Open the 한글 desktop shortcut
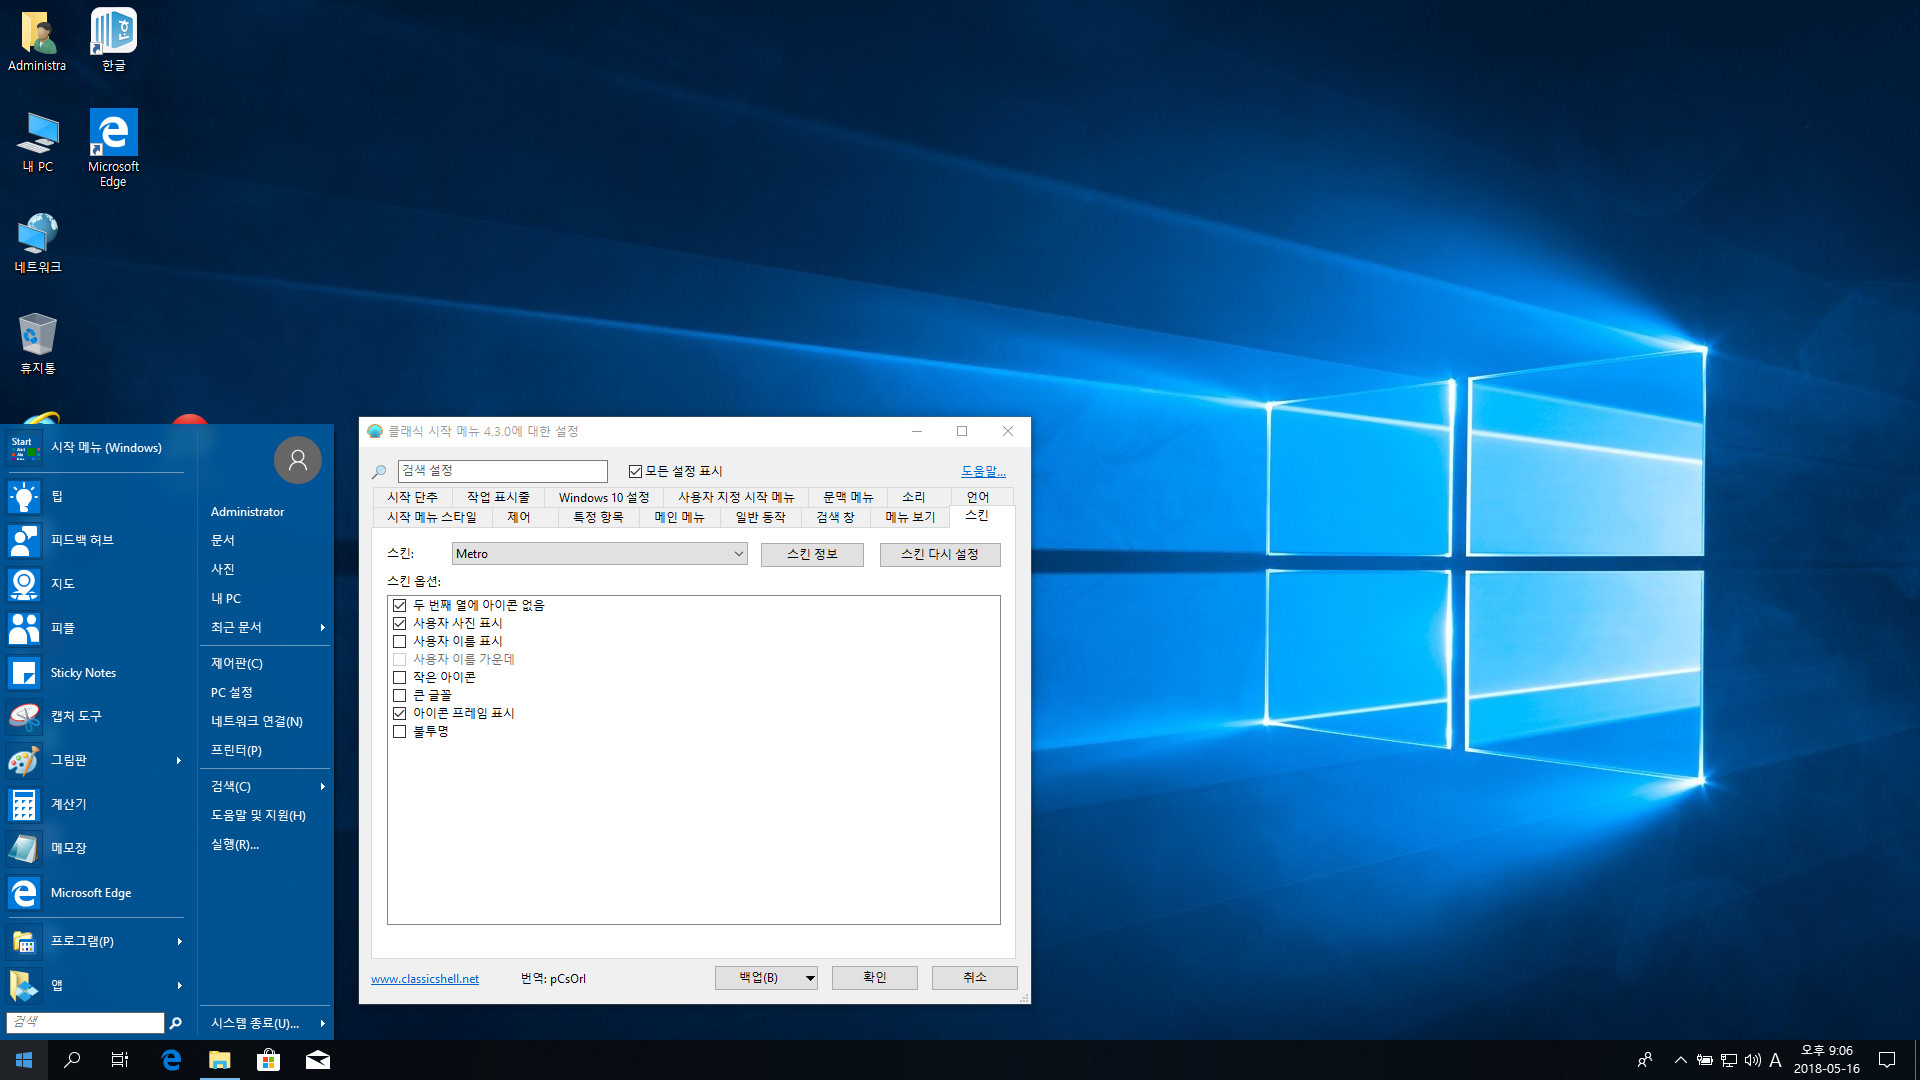The image size is (1920, 1080). tap(113, 40)
